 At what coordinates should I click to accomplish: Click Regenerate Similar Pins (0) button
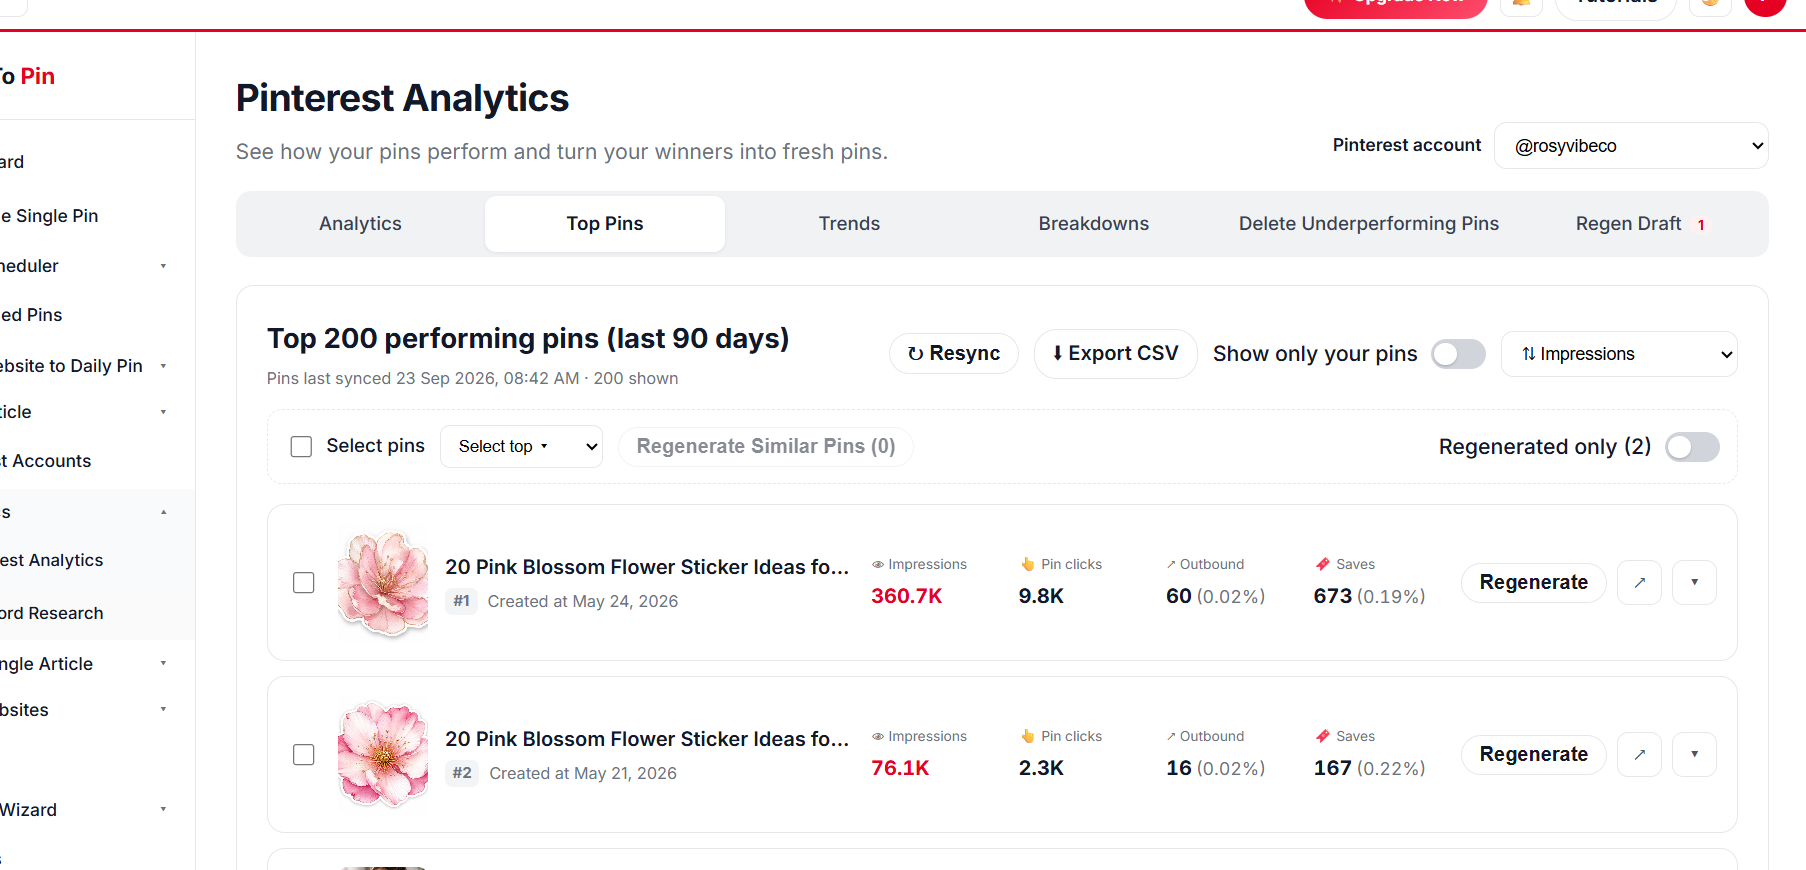click(766, 447)
